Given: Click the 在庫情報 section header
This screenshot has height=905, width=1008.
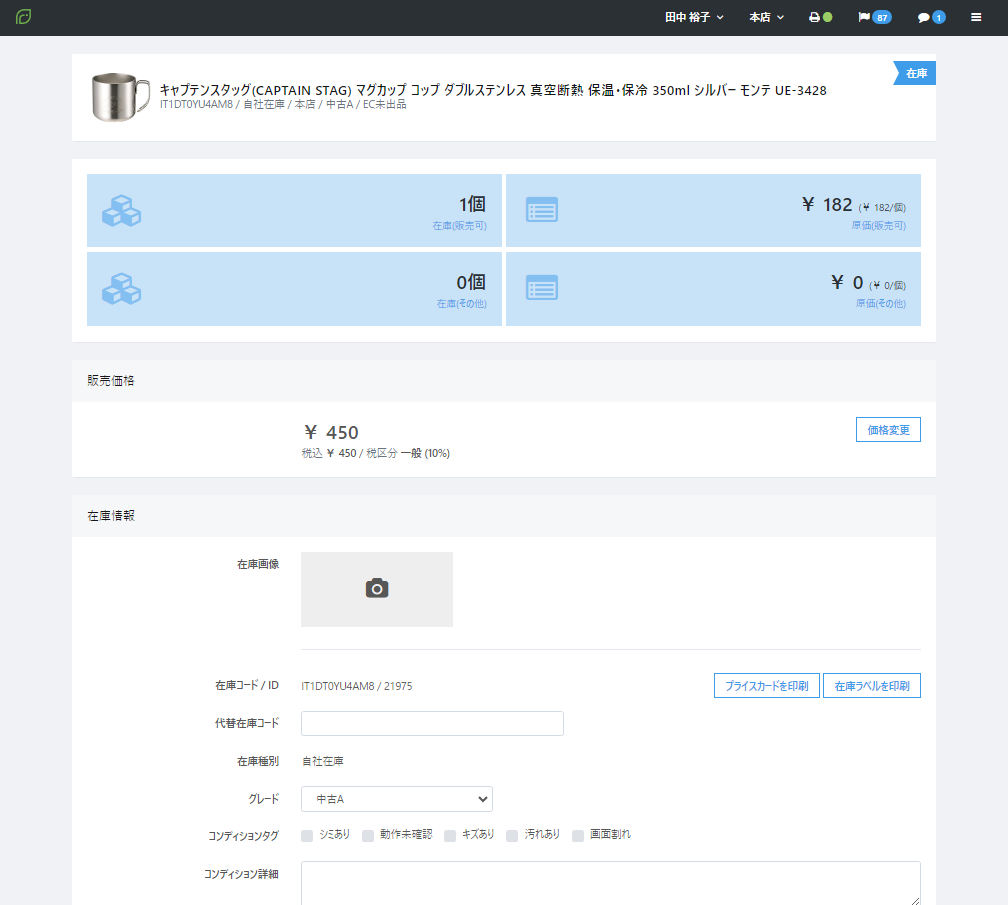Looking at the screenshot, I should (x=111, y=516).
